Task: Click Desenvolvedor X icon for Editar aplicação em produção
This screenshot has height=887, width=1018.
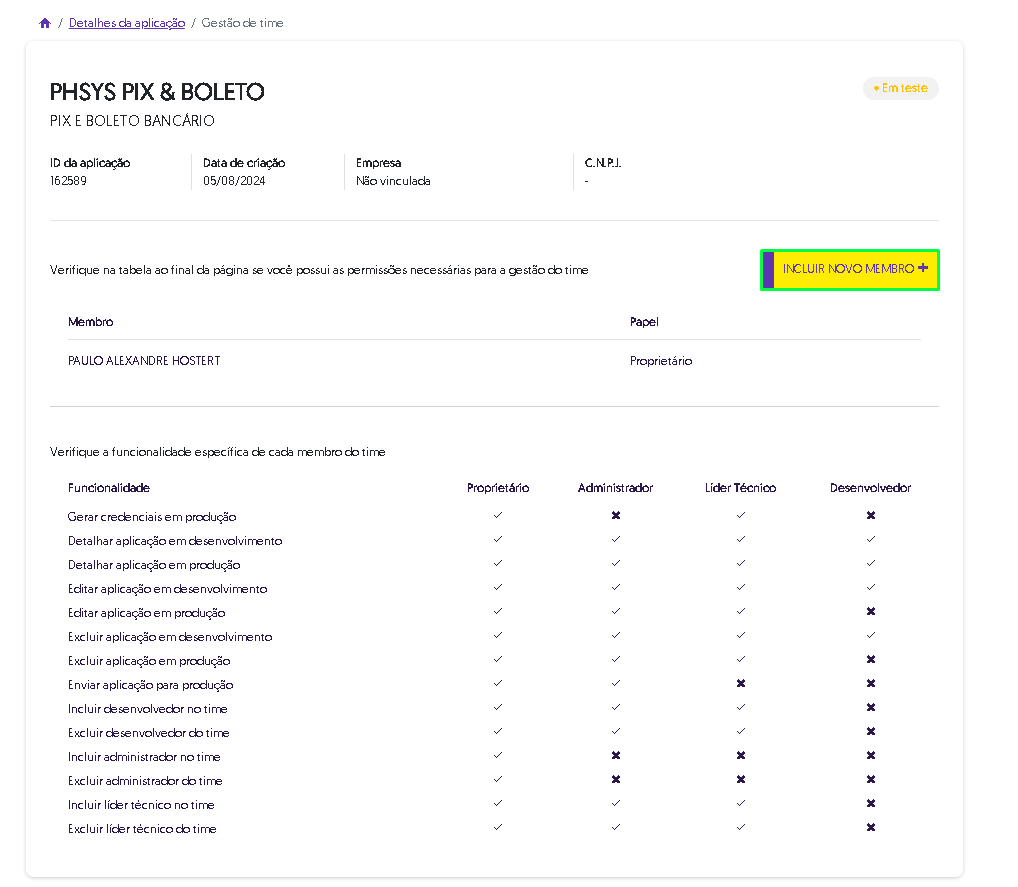Action: [x=871, y=612]
